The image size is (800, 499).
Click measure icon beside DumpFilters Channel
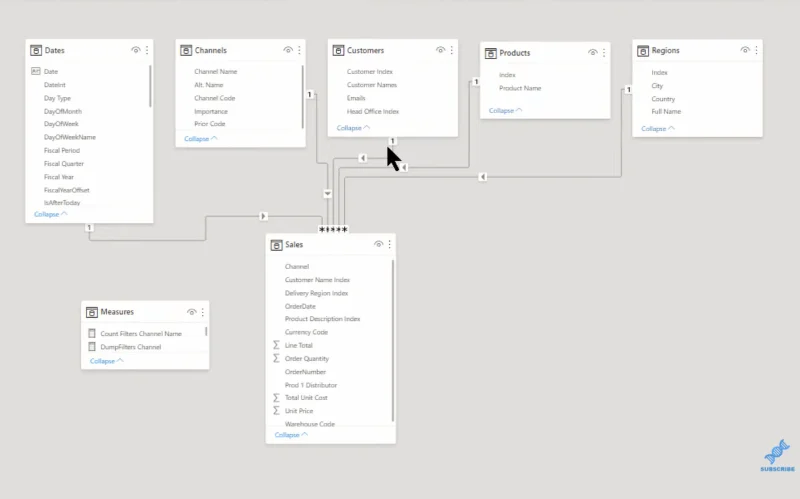coord(92,346)
